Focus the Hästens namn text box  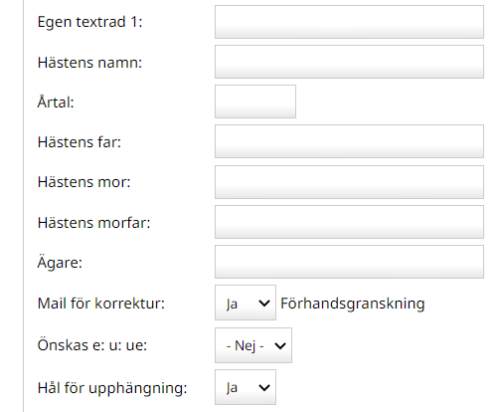click(349, 62)
